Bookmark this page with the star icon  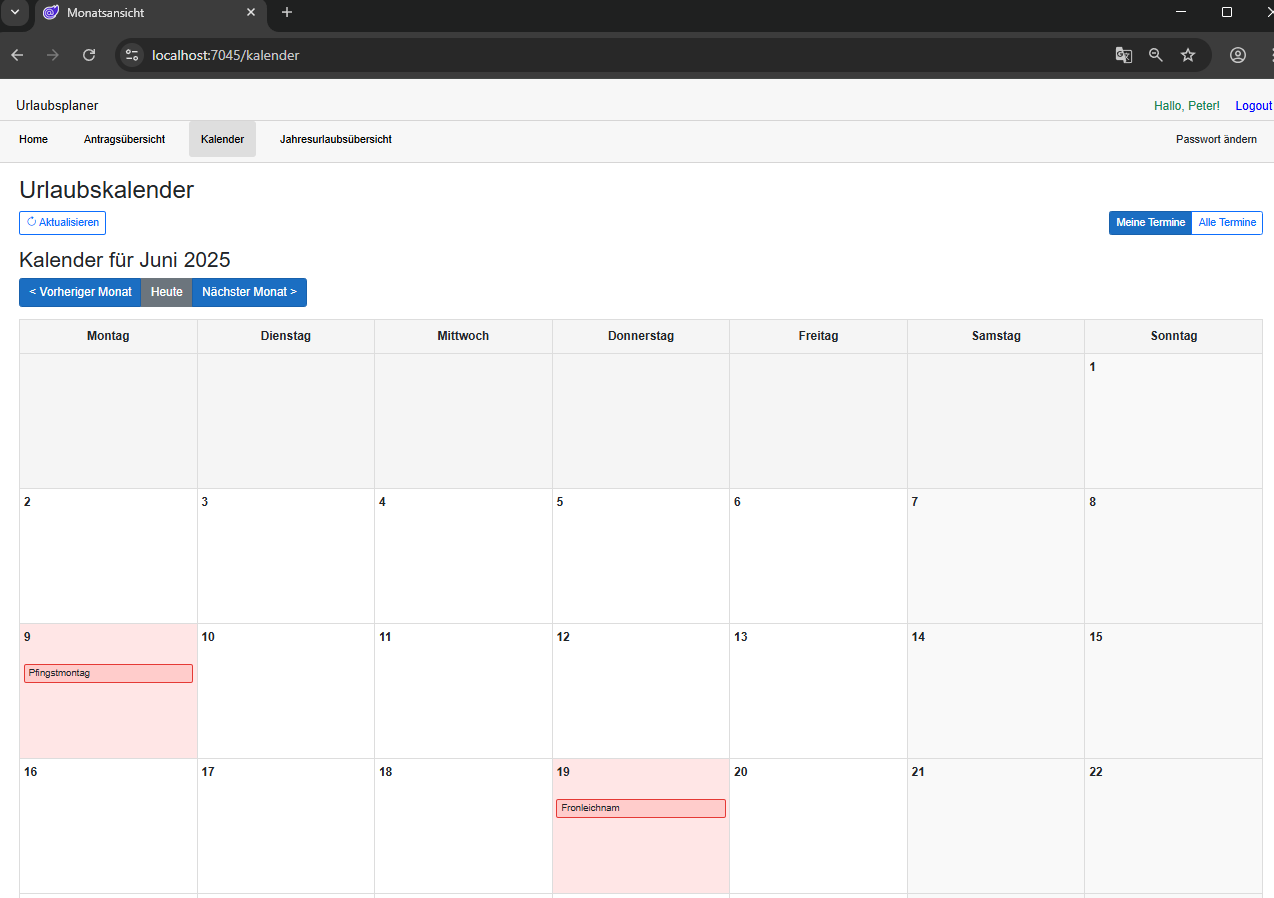click(x=1188, y=55)
